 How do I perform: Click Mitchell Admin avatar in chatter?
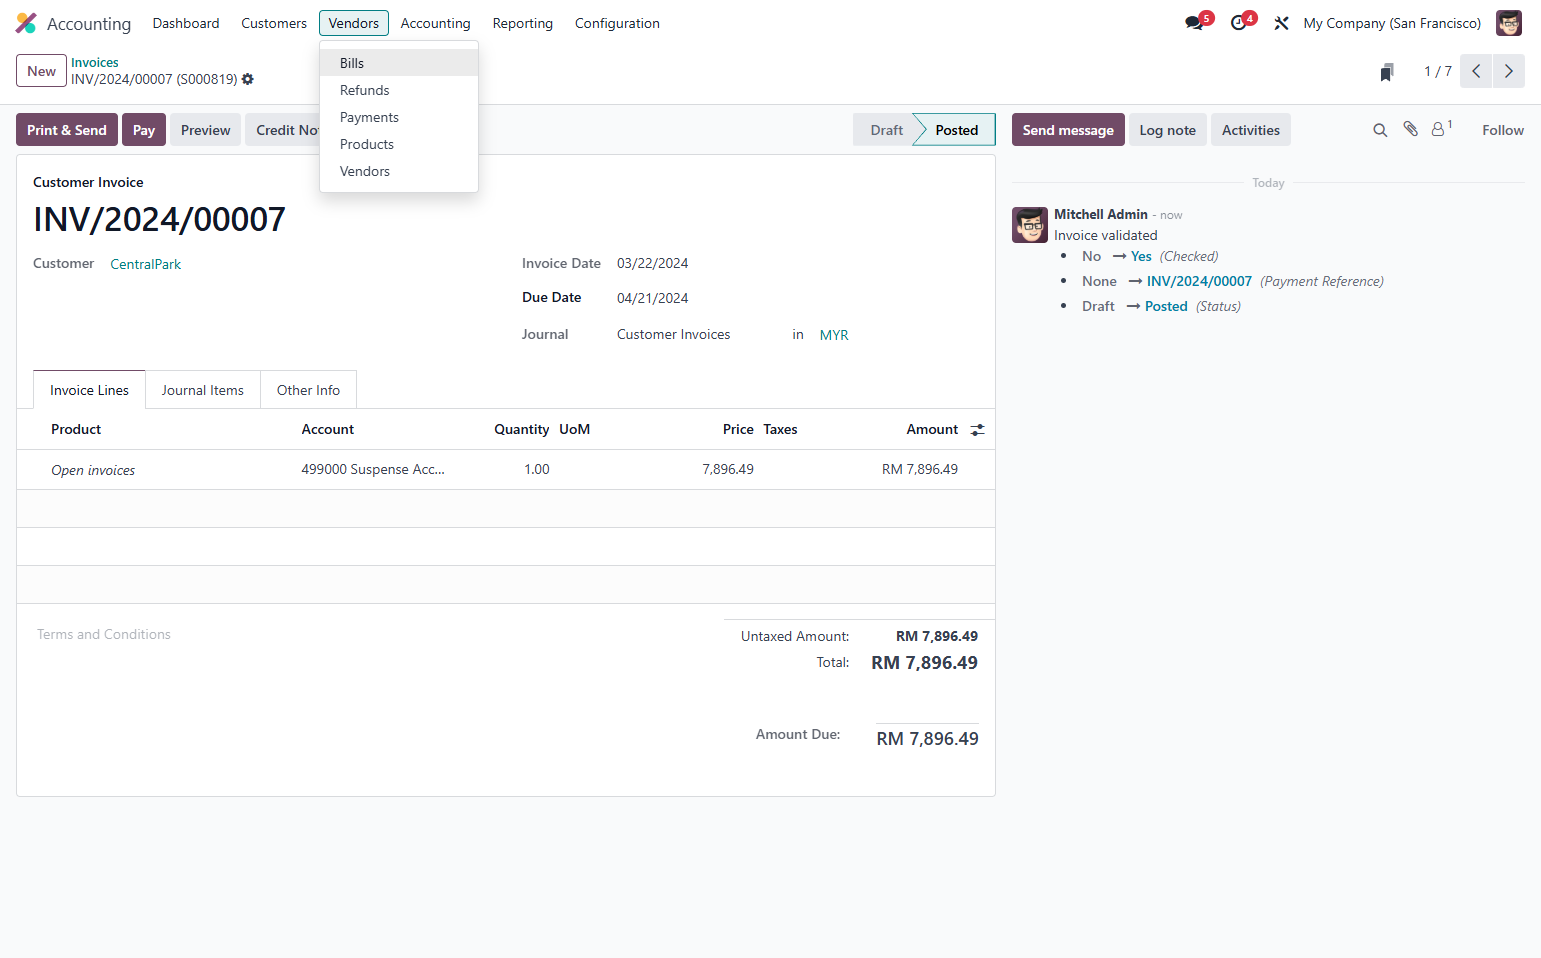[1030, 225]
